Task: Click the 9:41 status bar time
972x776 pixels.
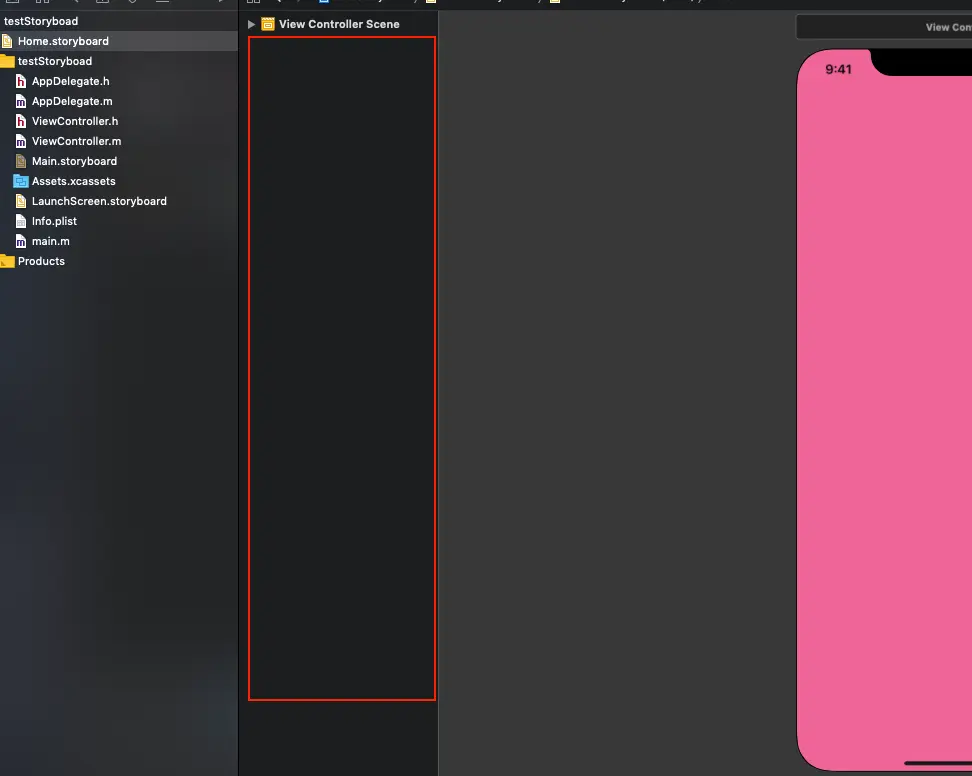Action: click(838, 69)
